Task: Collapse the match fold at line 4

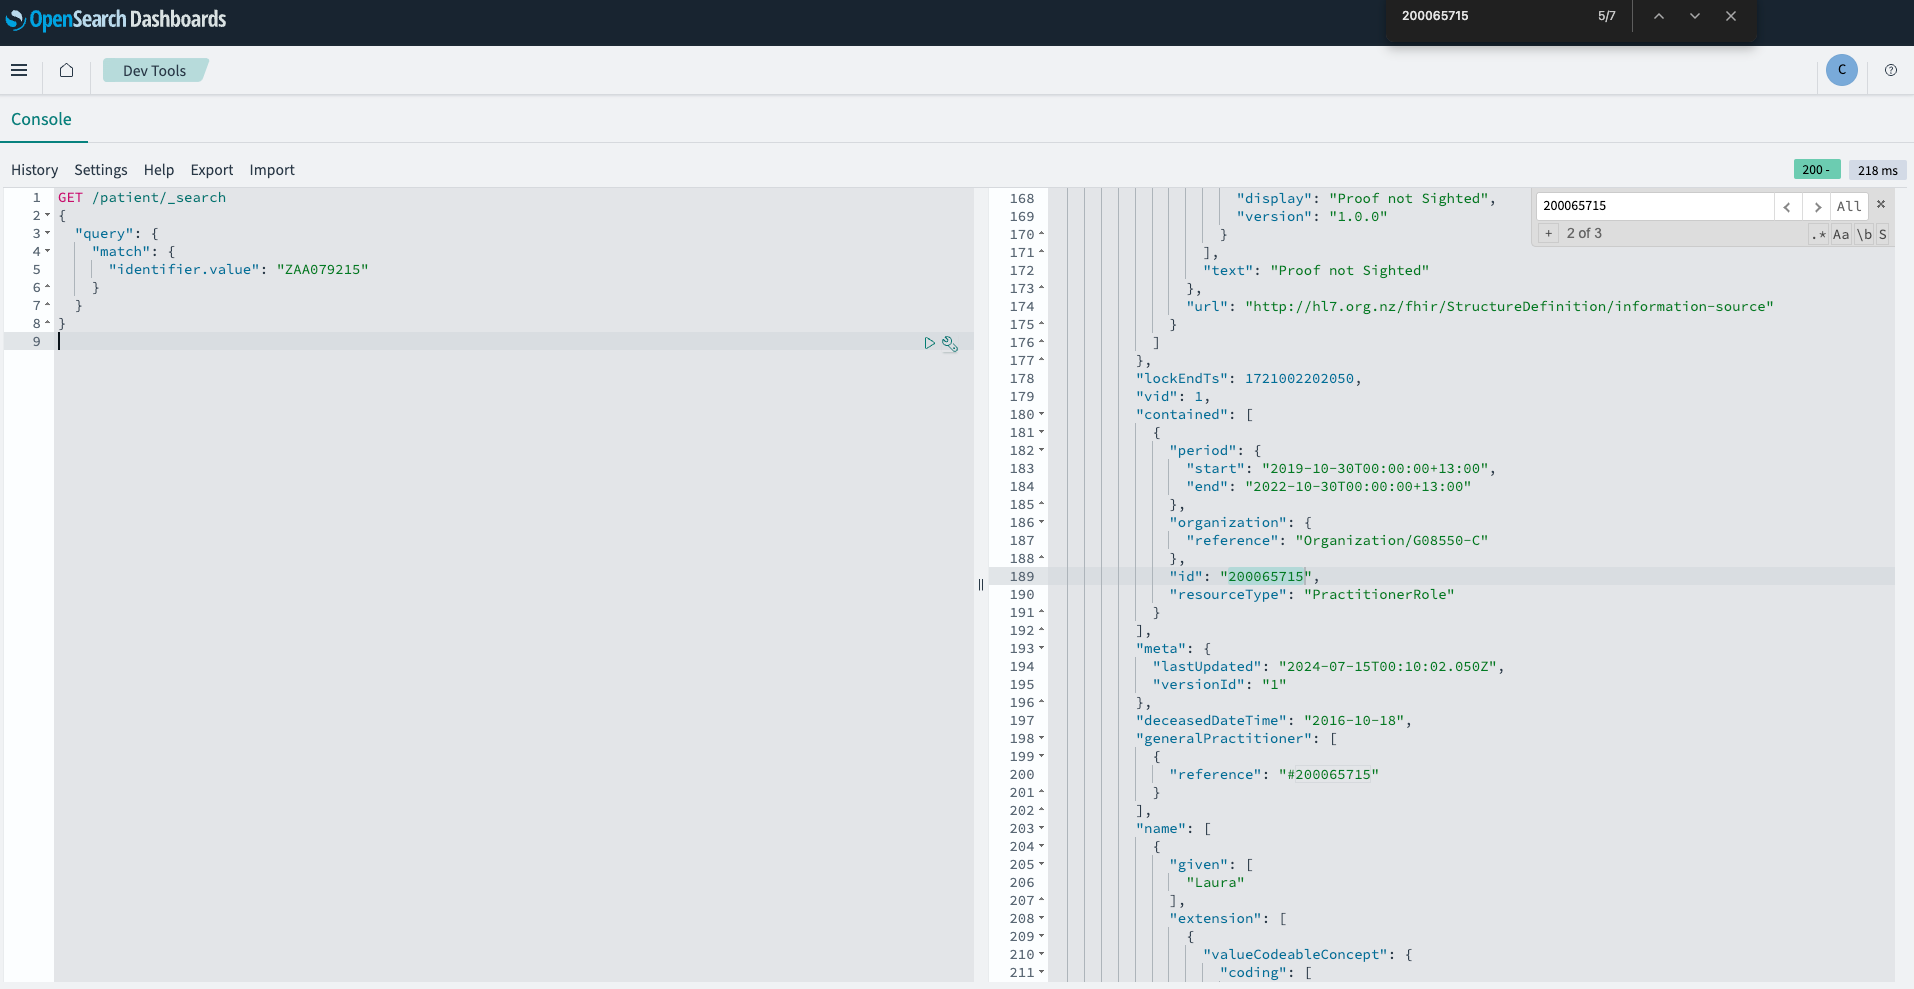Action: pyautogui.click(x=47, y=252)
